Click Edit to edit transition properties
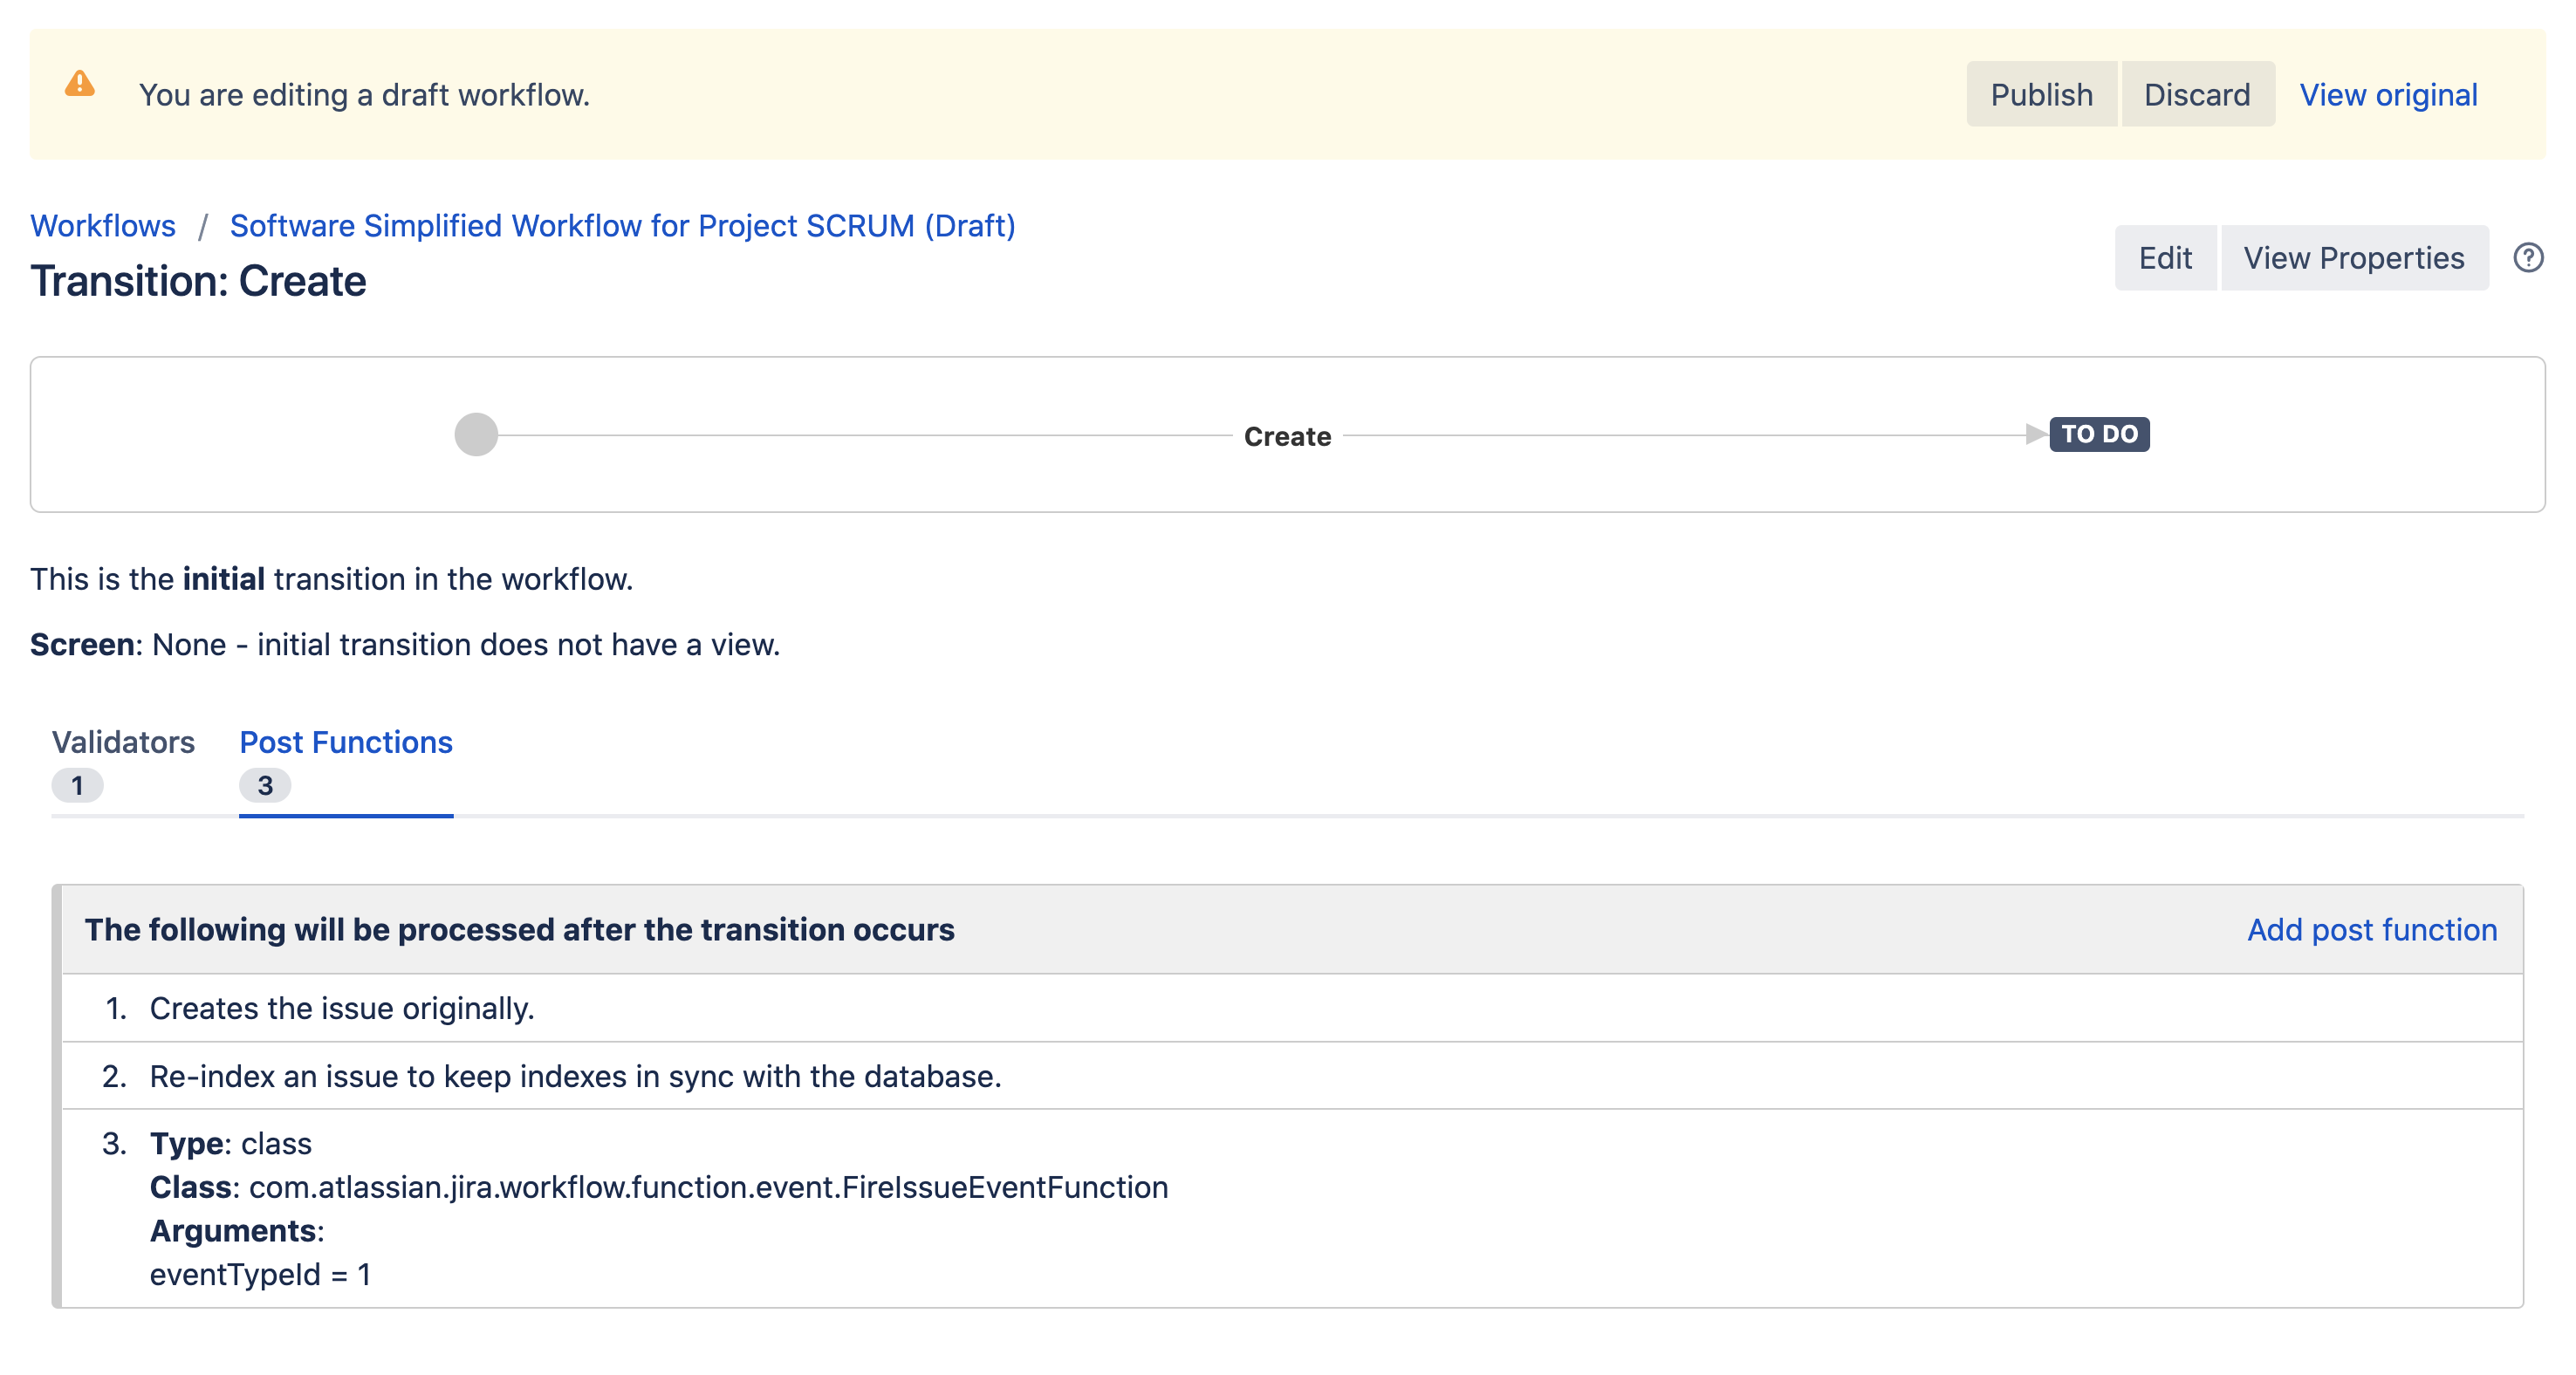 (2164, 257)
